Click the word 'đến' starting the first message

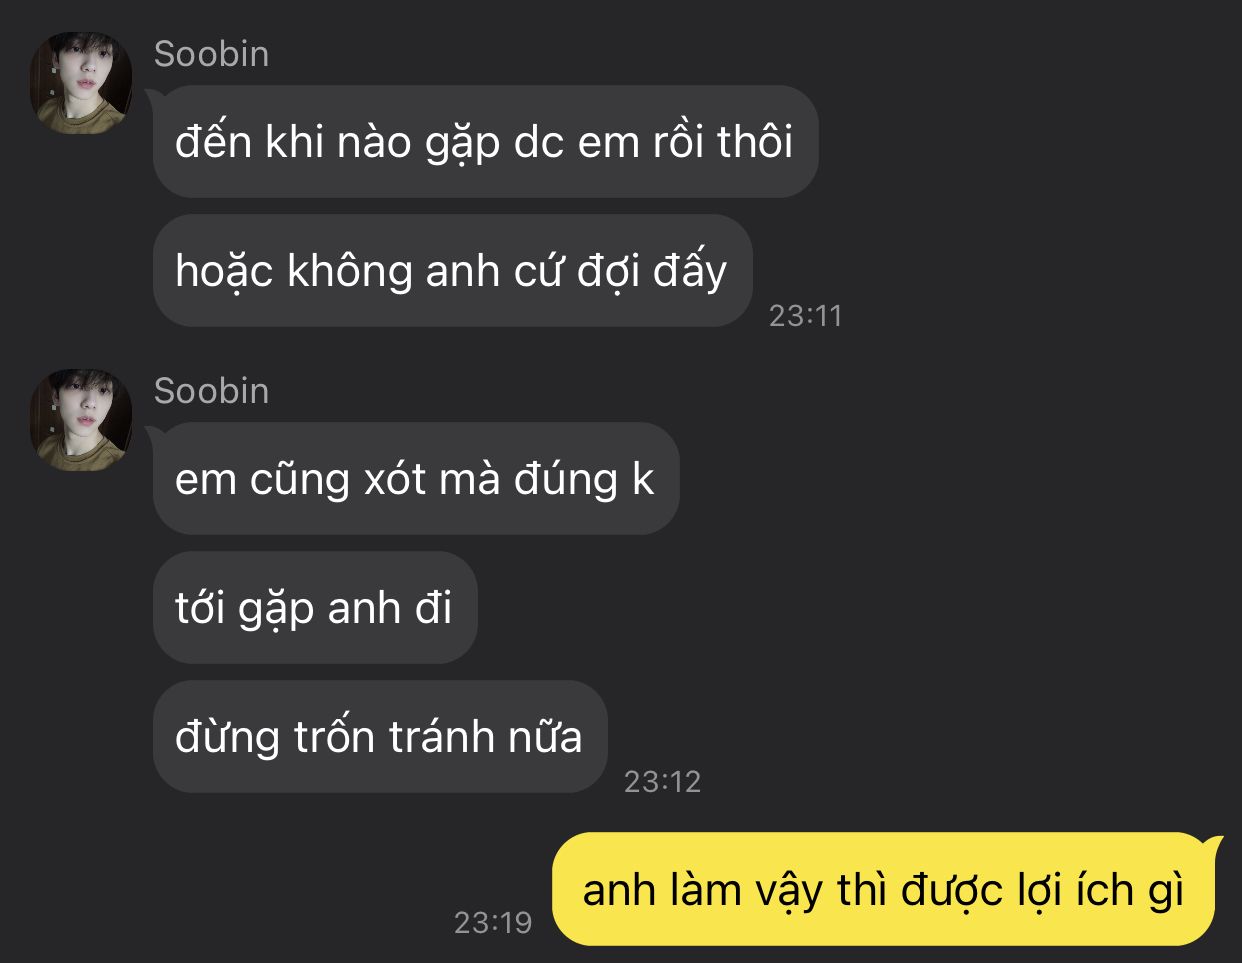point(213,142)
